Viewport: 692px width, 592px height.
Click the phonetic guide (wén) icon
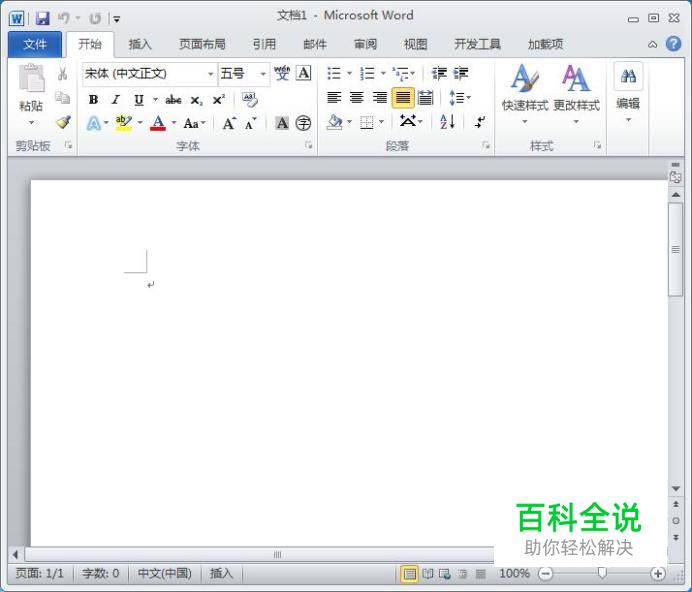click(x=282, y=73)
